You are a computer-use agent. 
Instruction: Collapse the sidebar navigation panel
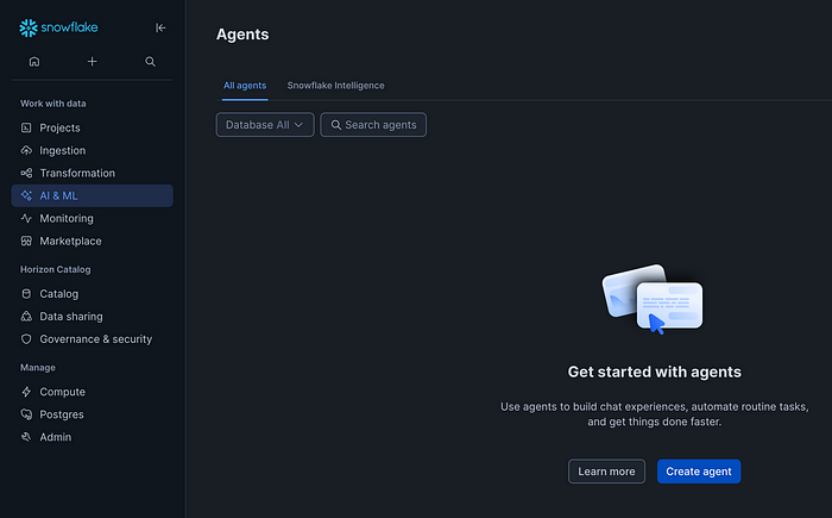pyautogui.click(x=161, y=28)
